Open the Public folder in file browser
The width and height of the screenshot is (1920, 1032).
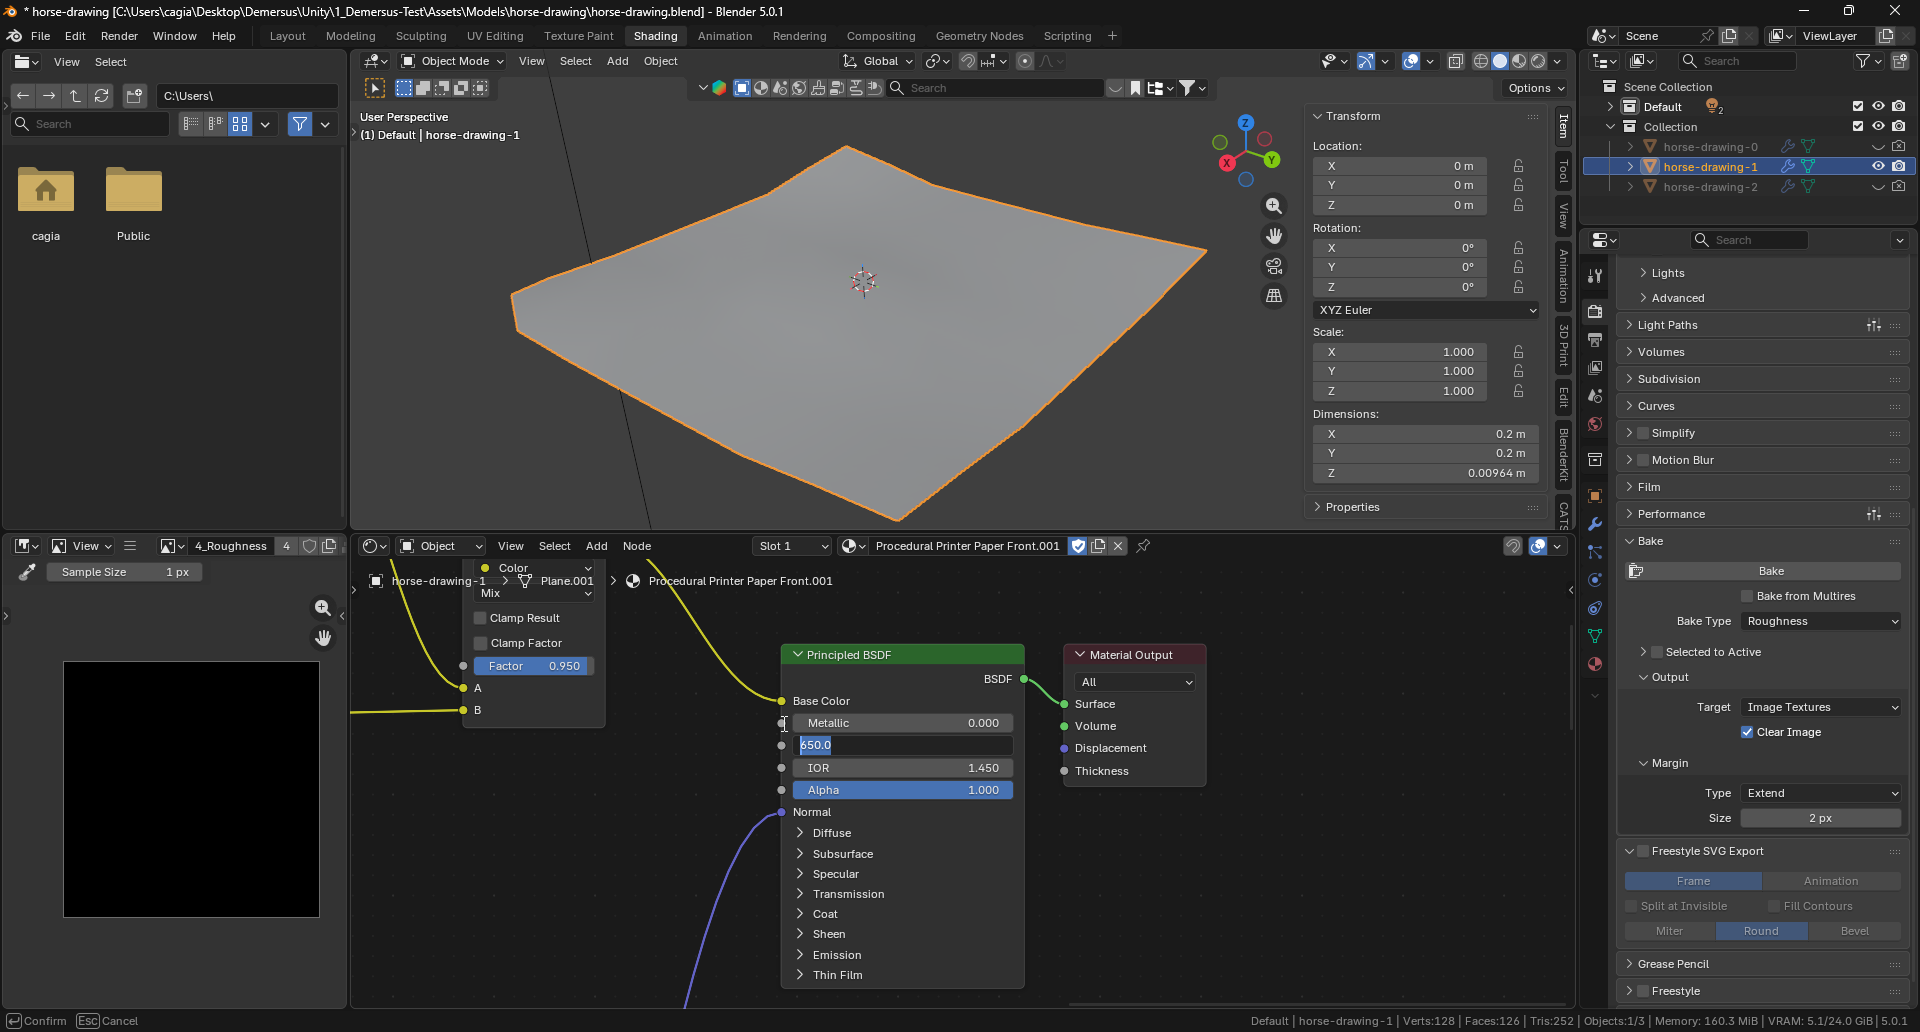pos(133,203)
